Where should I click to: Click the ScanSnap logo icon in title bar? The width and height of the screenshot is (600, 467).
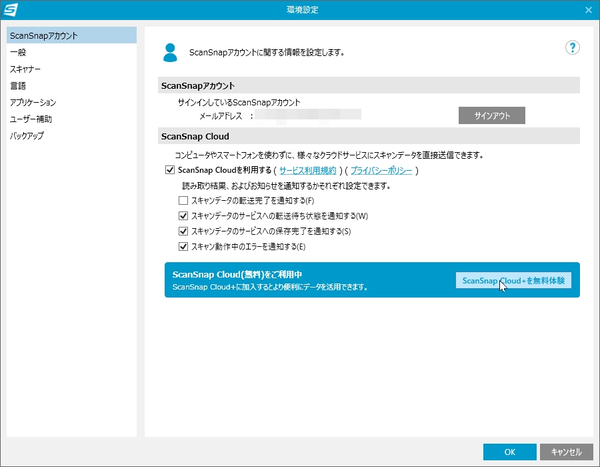click(x=10, y=10)
